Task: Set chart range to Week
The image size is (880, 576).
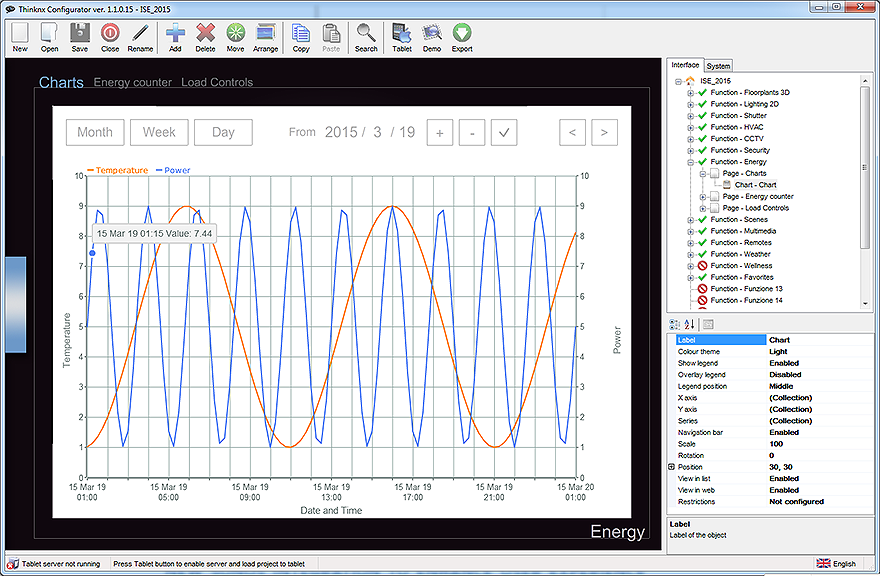Action: pyautogui.click(x=159, y=132)
